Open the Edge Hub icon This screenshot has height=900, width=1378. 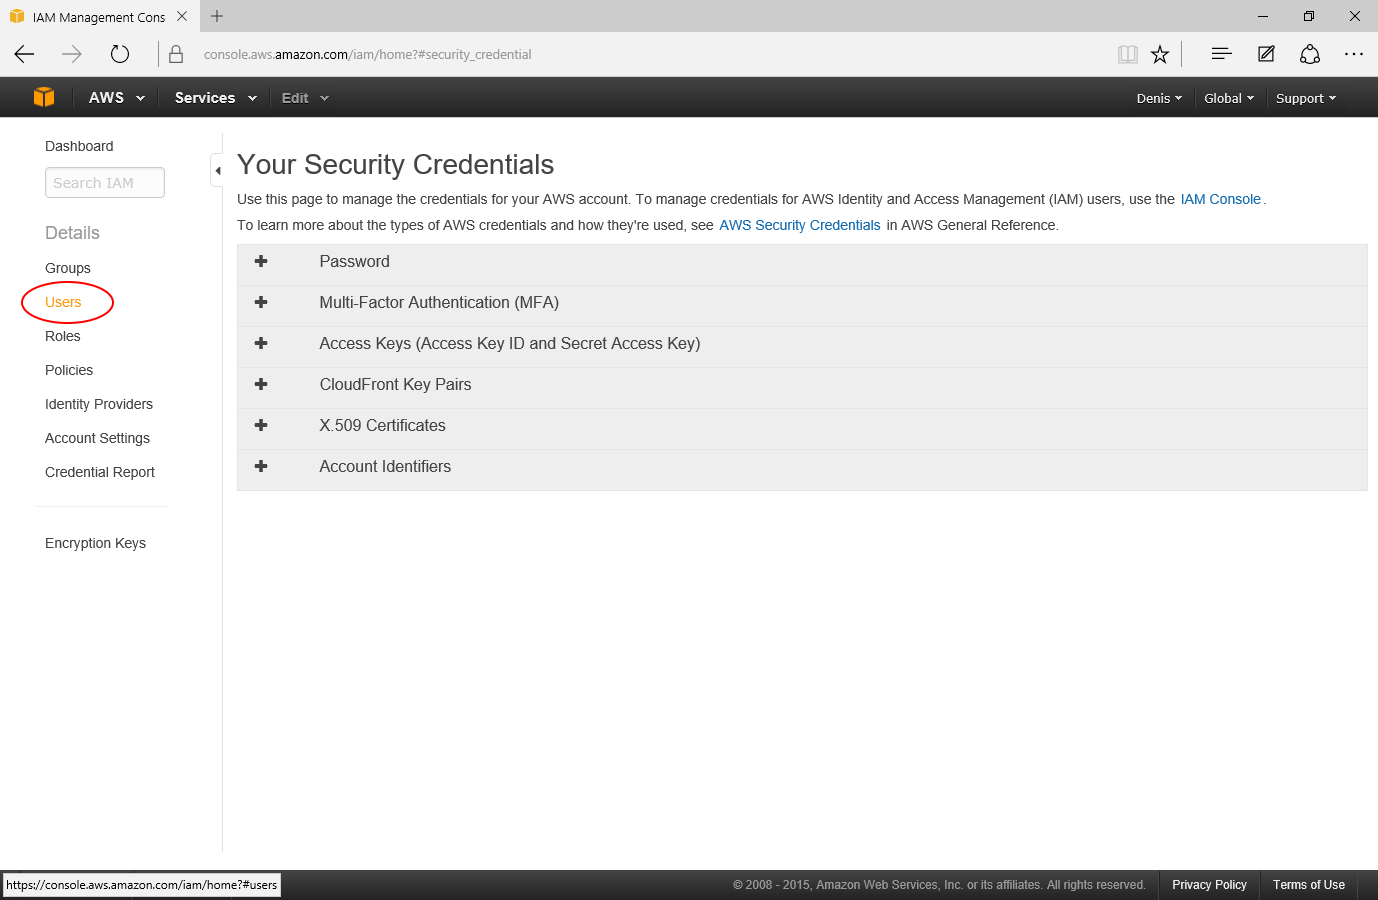pyautogui.click(x=1221, y=54)
